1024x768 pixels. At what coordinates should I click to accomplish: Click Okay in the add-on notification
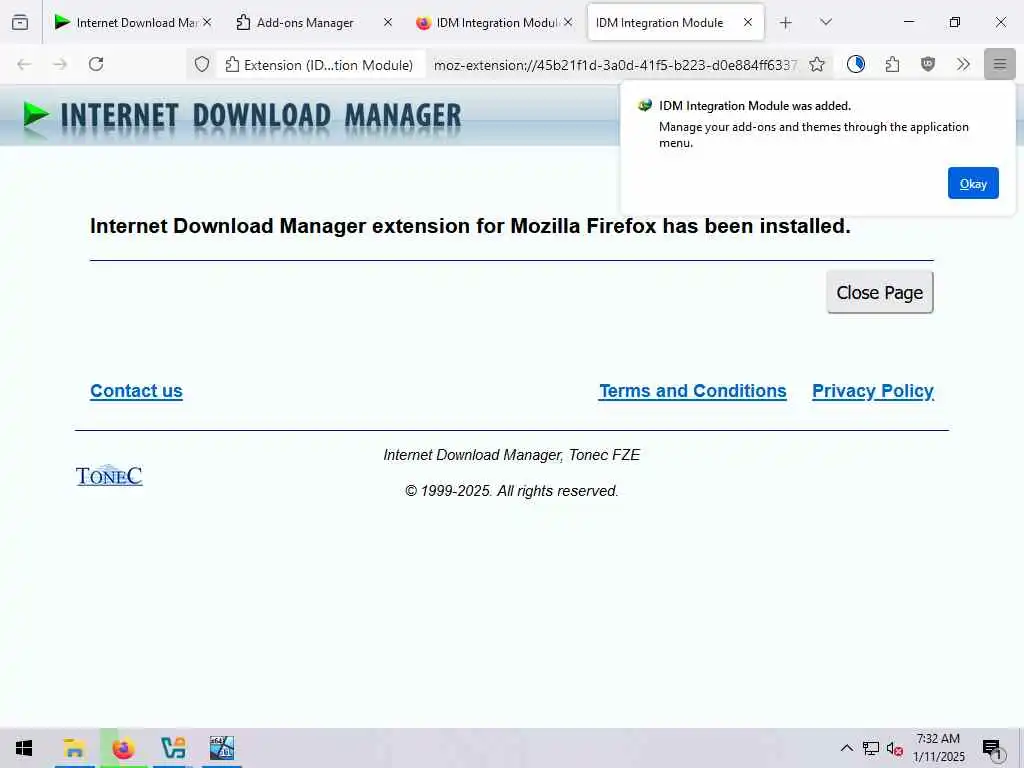click(x=973, y=184)
